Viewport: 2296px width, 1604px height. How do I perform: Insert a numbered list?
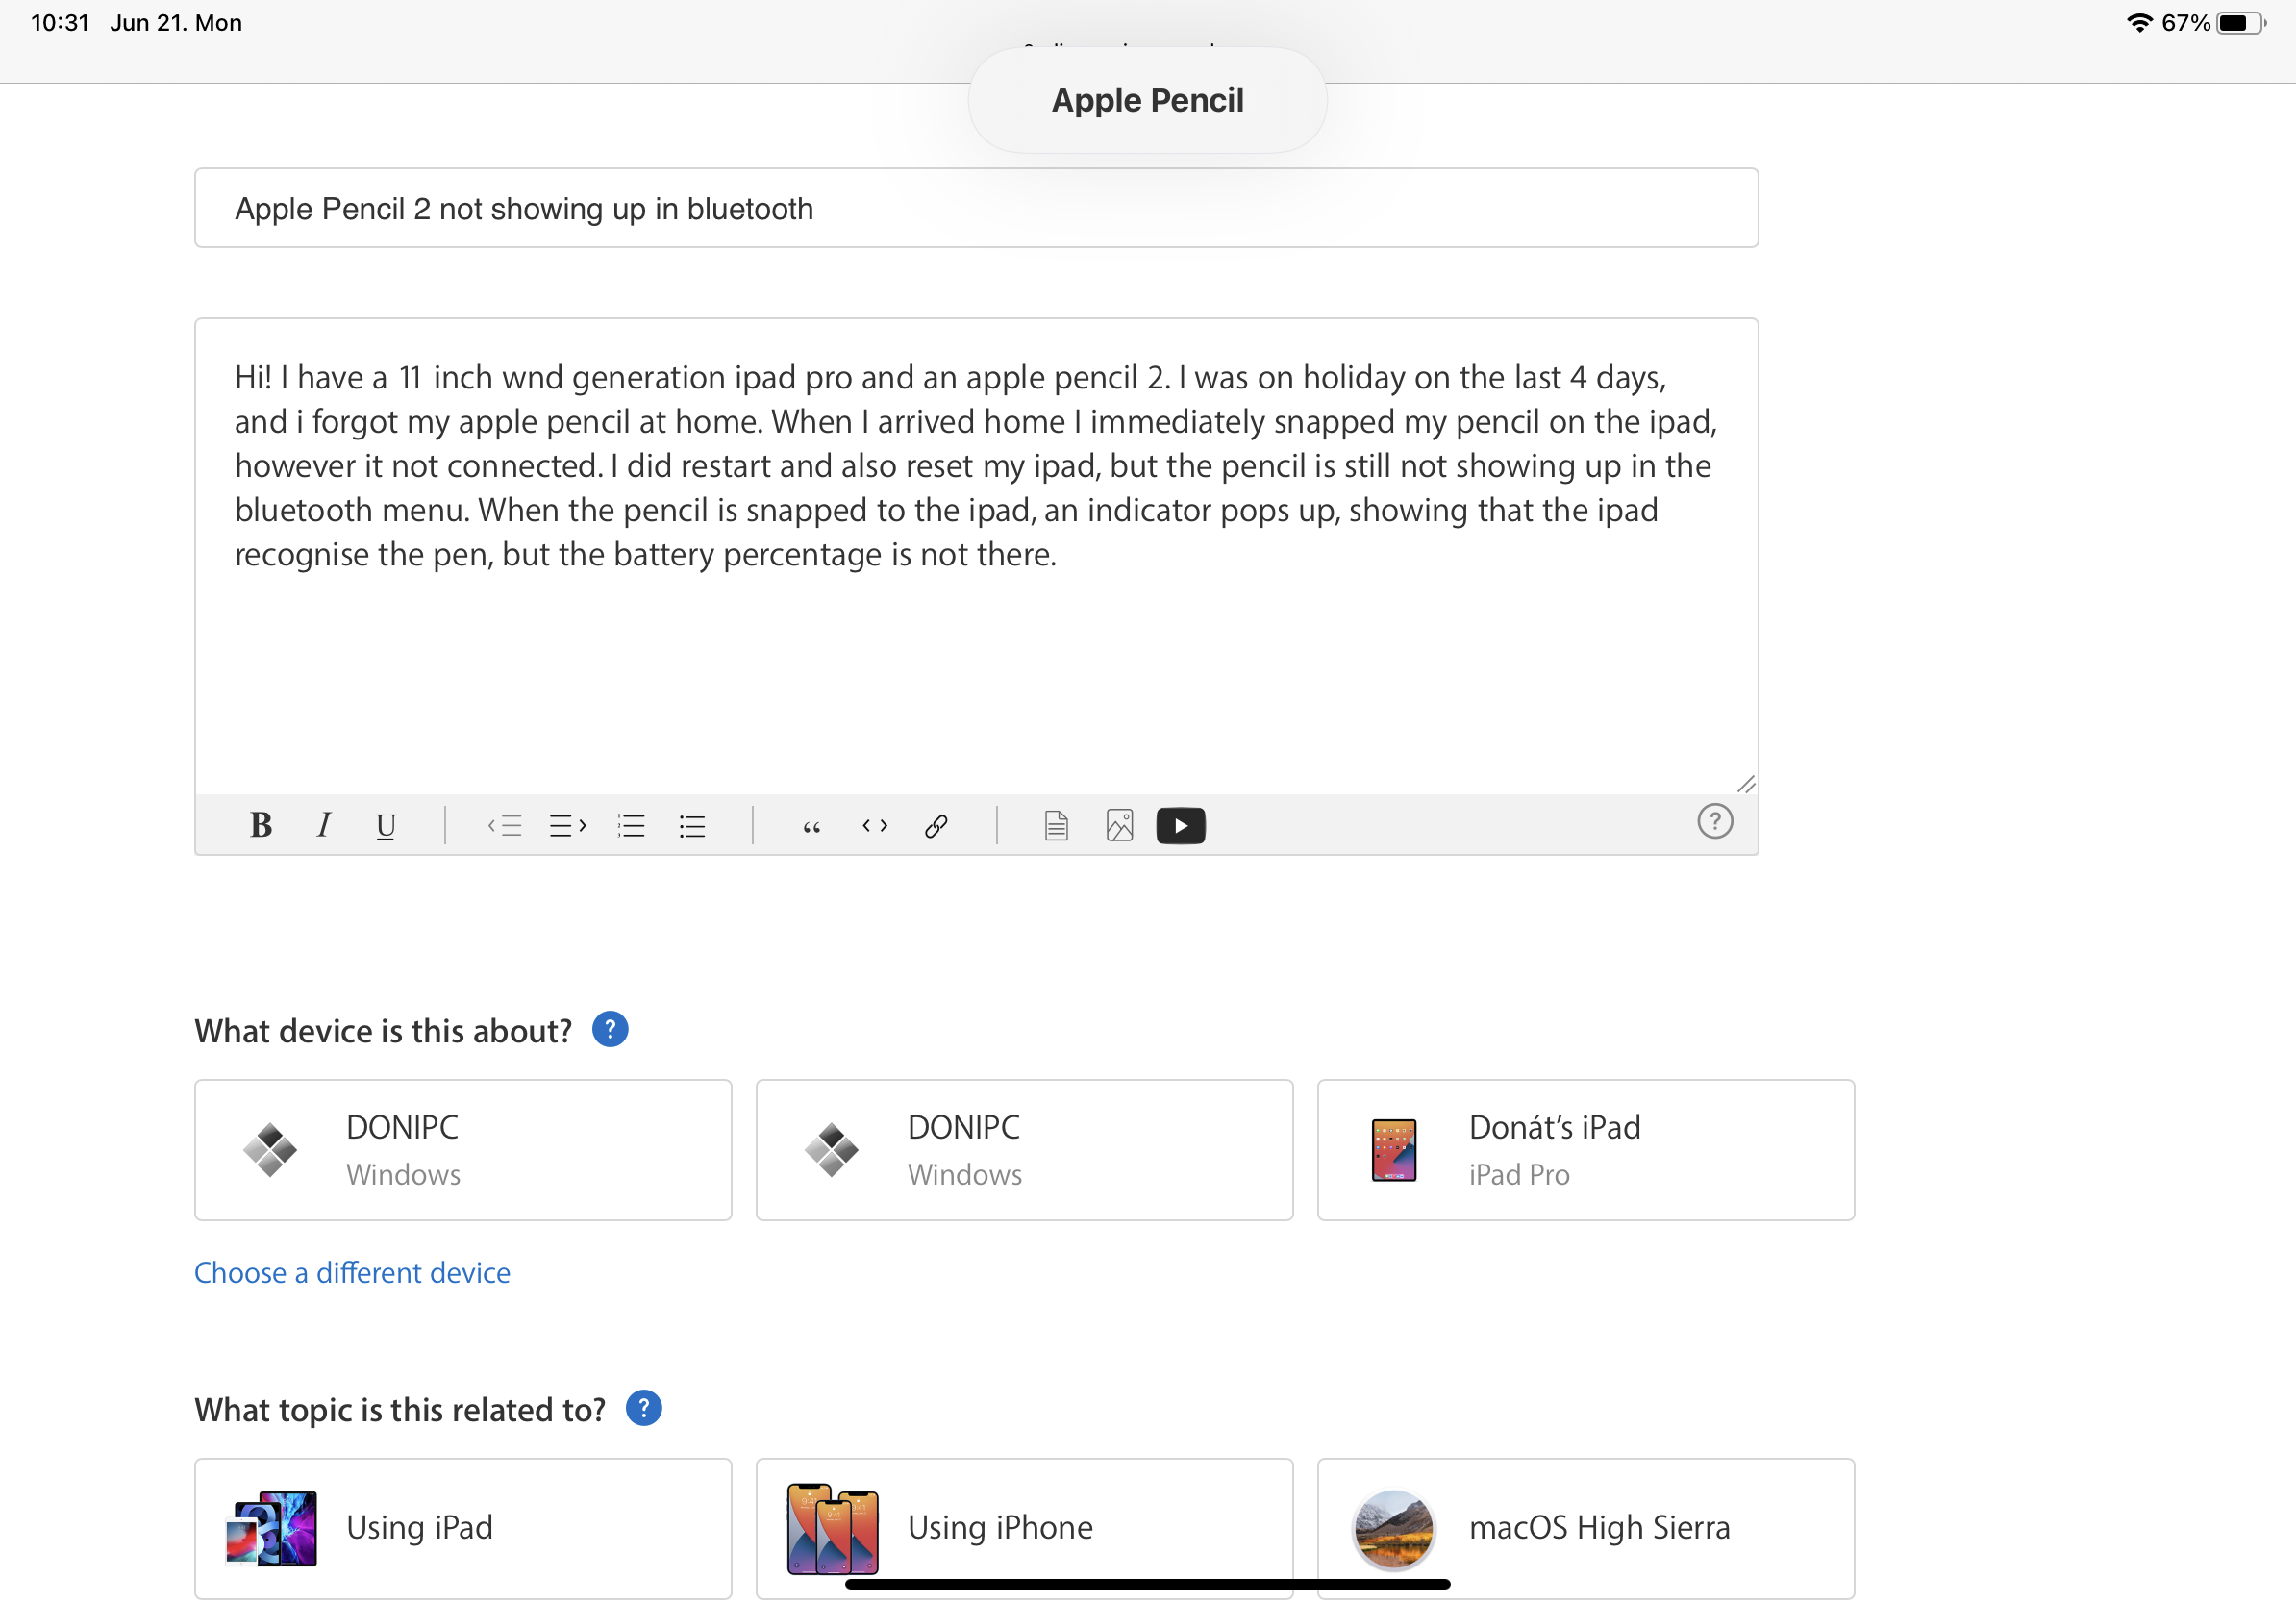[x=631, y=826]
